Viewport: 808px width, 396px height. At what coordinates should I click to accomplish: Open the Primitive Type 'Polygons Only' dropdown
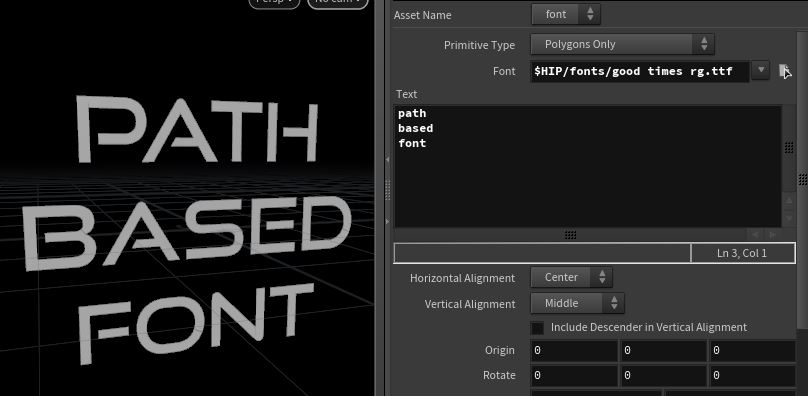[622, 44]
